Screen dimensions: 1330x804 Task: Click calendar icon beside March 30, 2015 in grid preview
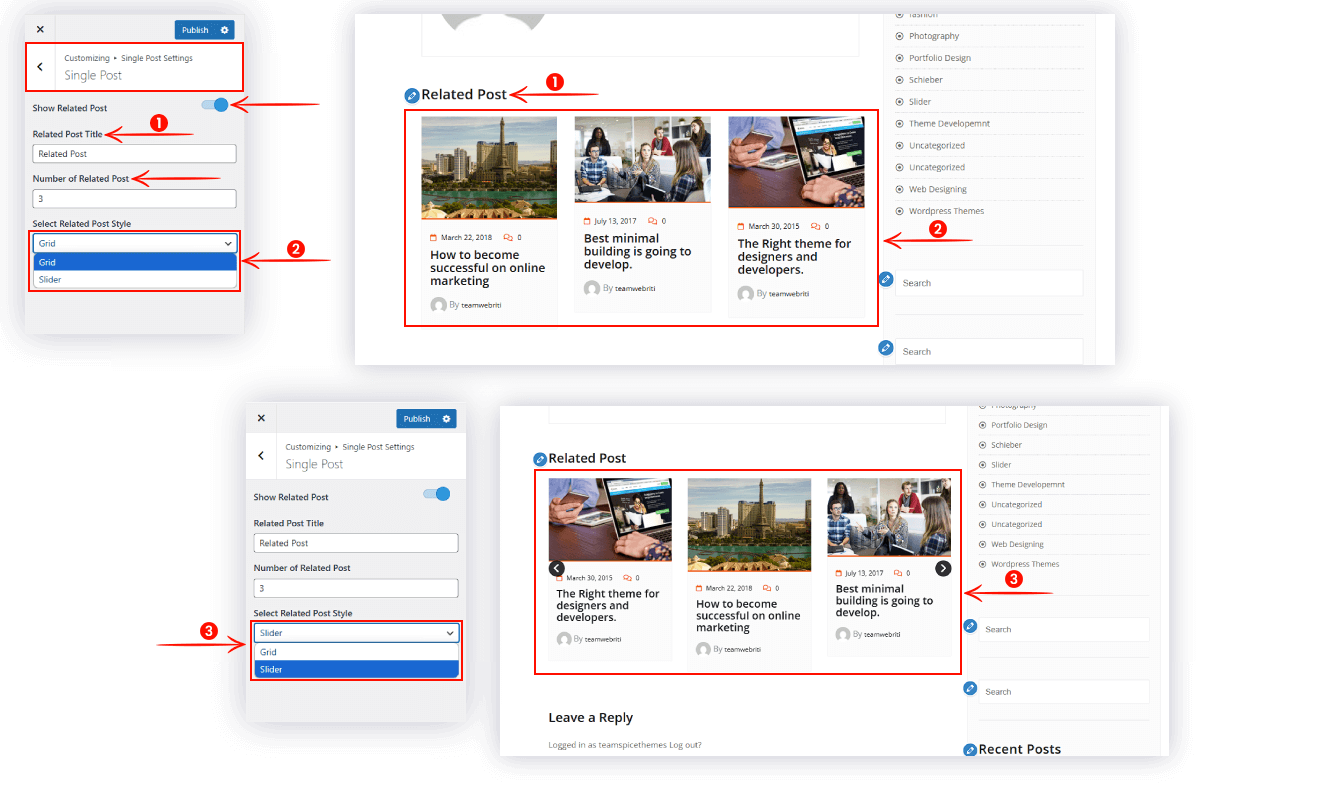click(741, 227)
